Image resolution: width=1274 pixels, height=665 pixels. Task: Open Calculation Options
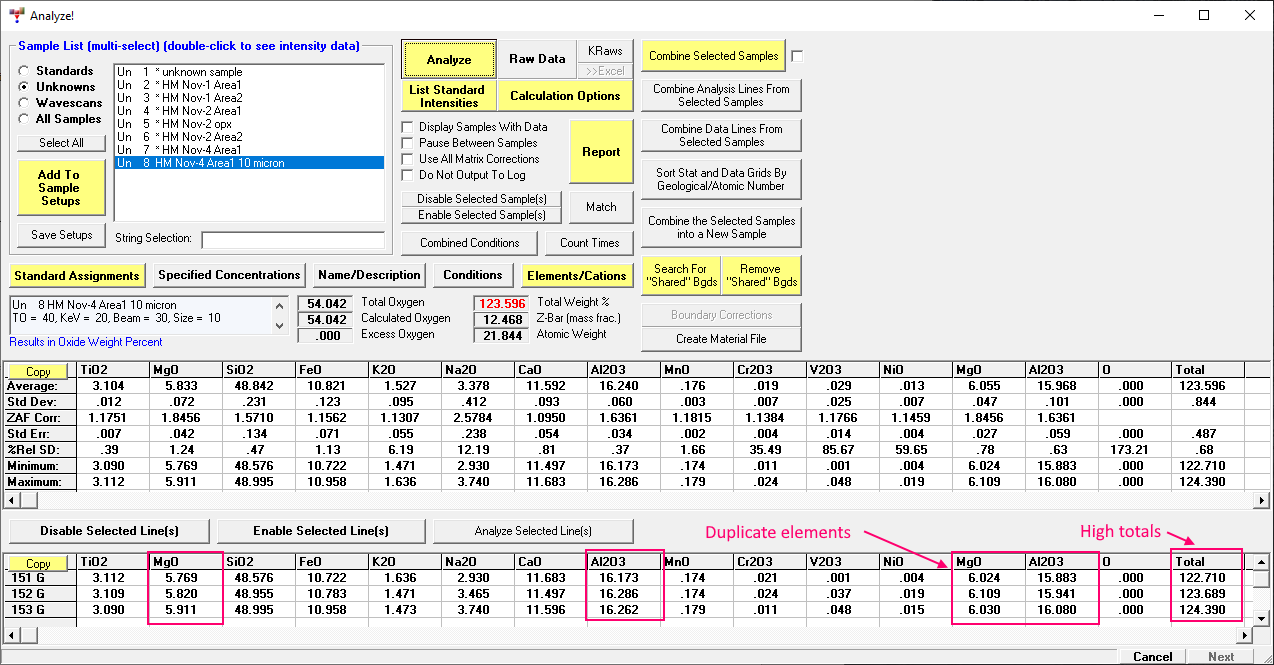pyautogui.click(x=565, y=96)
